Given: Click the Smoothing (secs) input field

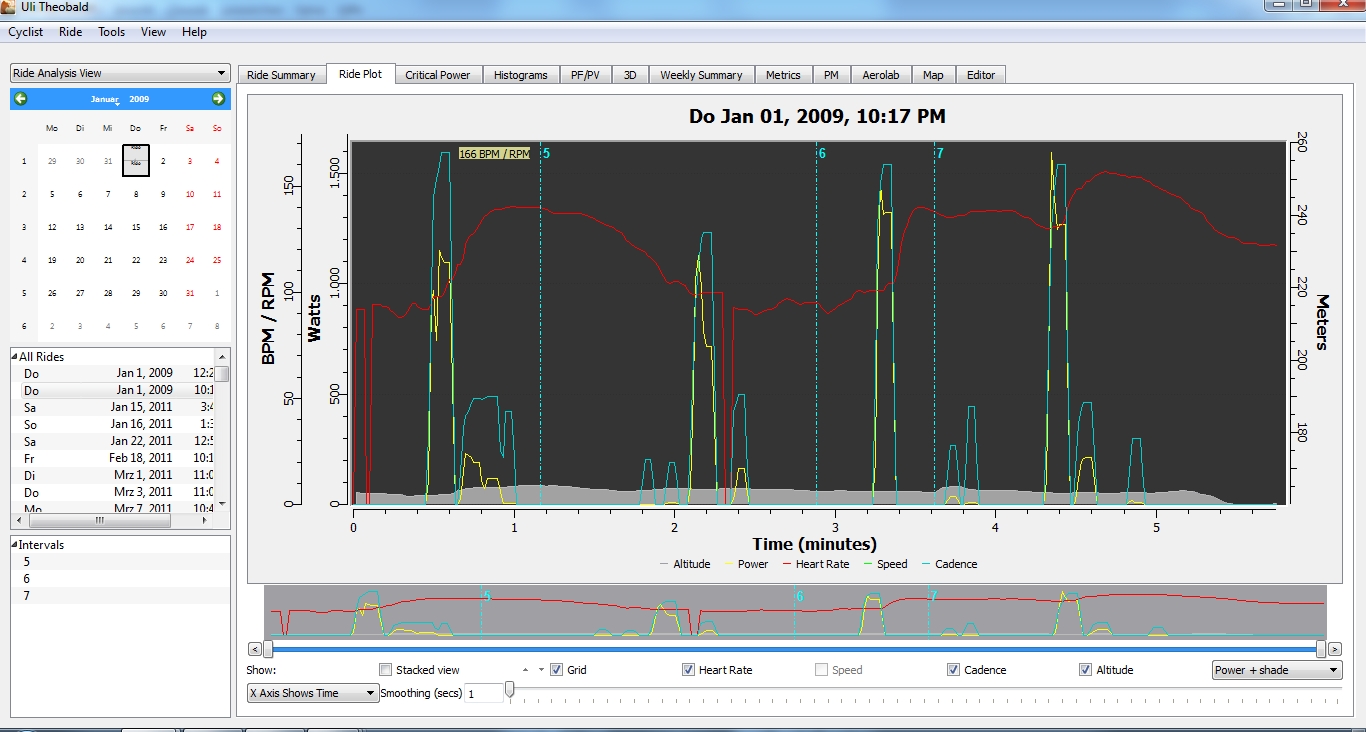Looking at the screenshot, I should point(484,693).
